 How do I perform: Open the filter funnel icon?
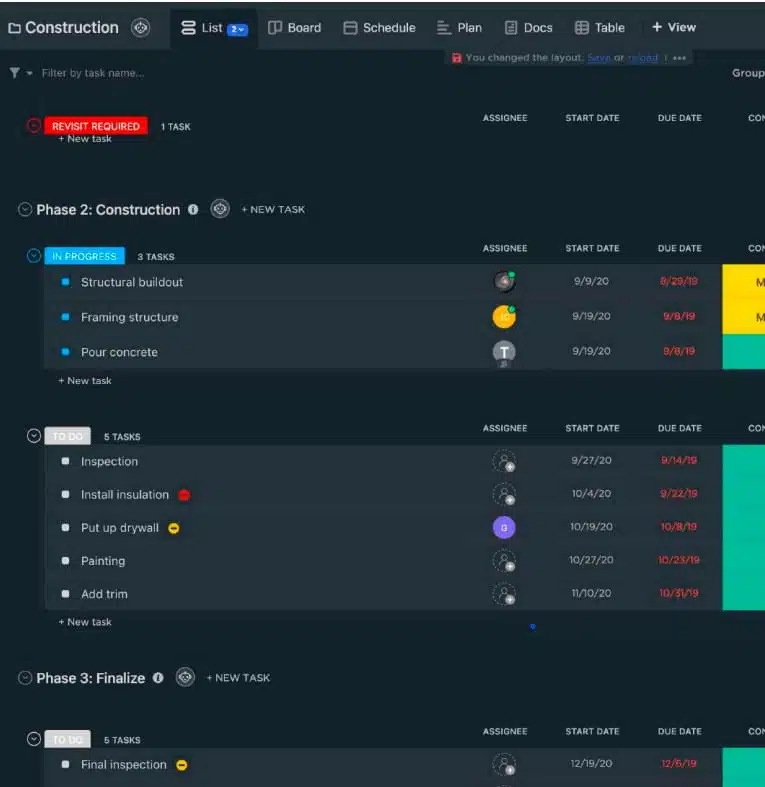click(x=15, y=73)
